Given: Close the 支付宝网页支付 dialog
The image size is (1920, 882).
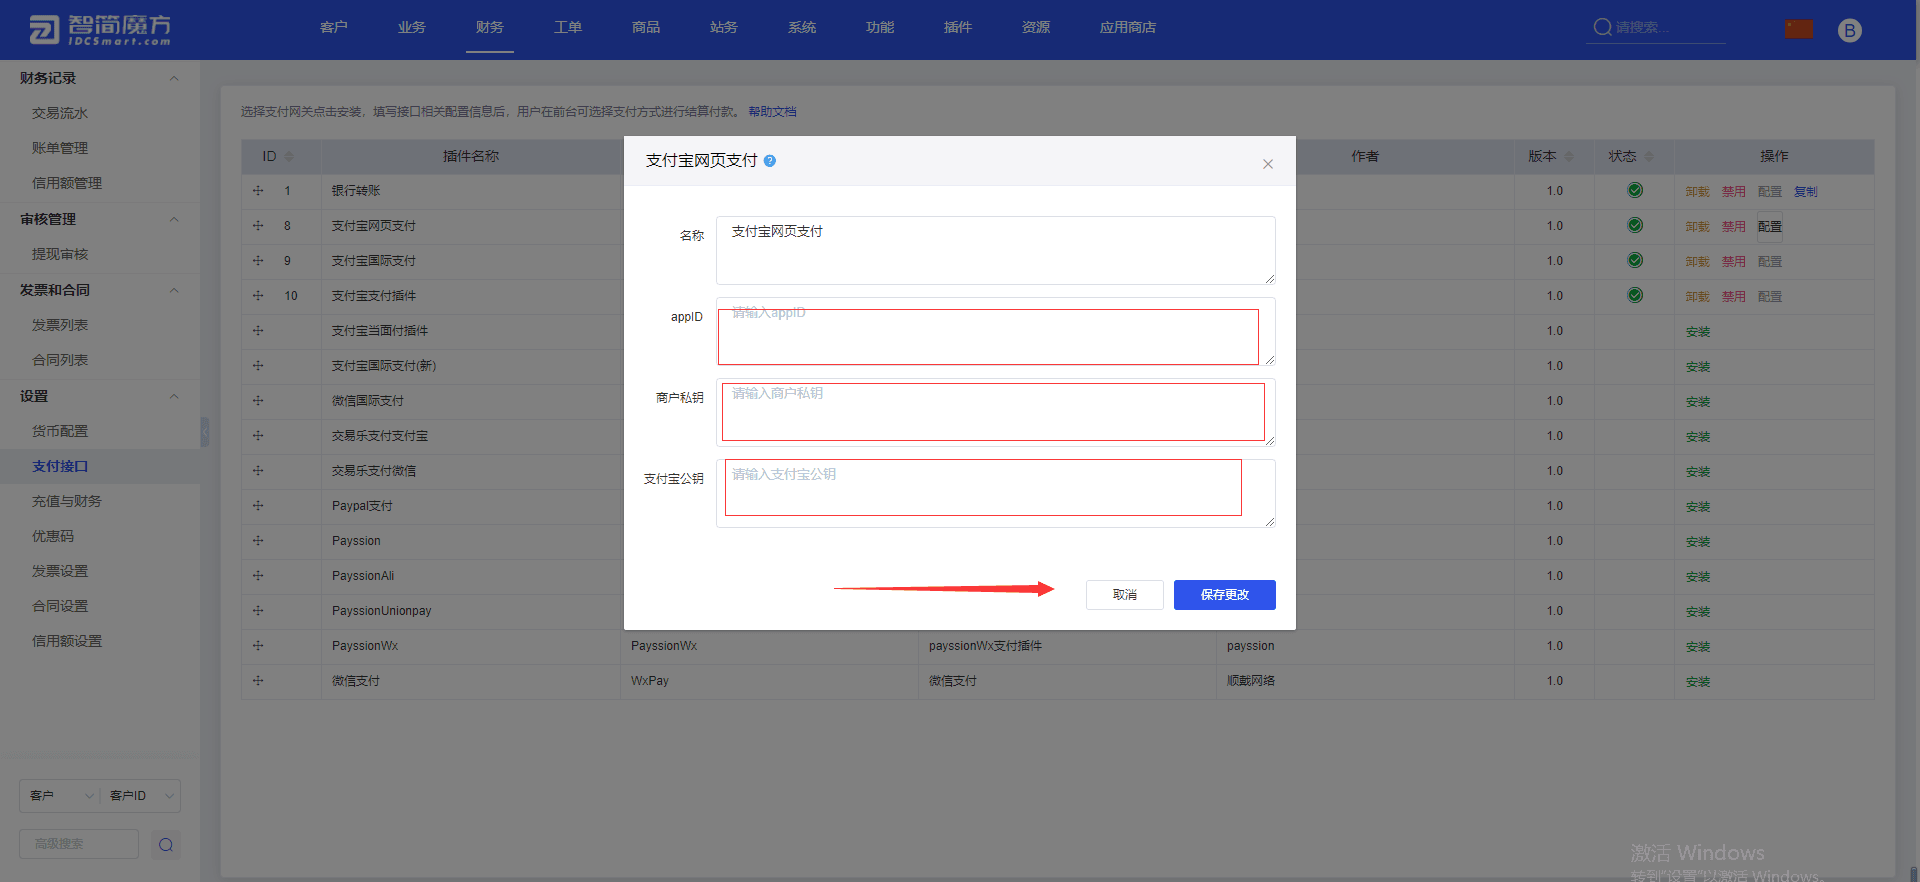Looking at the screenshot, I should (x=1267, y=164).
